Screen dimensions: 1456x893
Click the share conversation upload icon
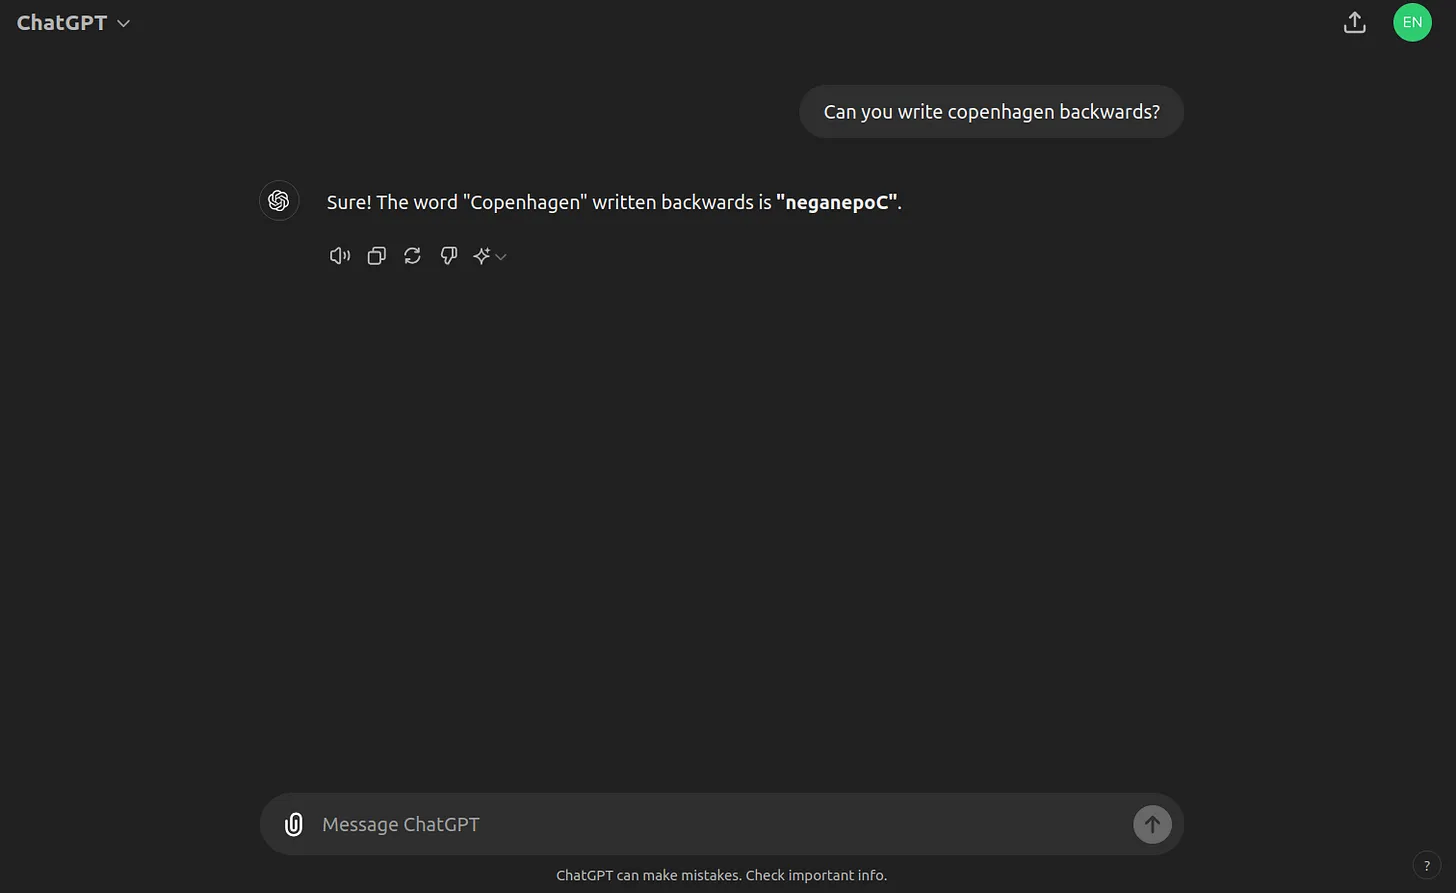1354,23
